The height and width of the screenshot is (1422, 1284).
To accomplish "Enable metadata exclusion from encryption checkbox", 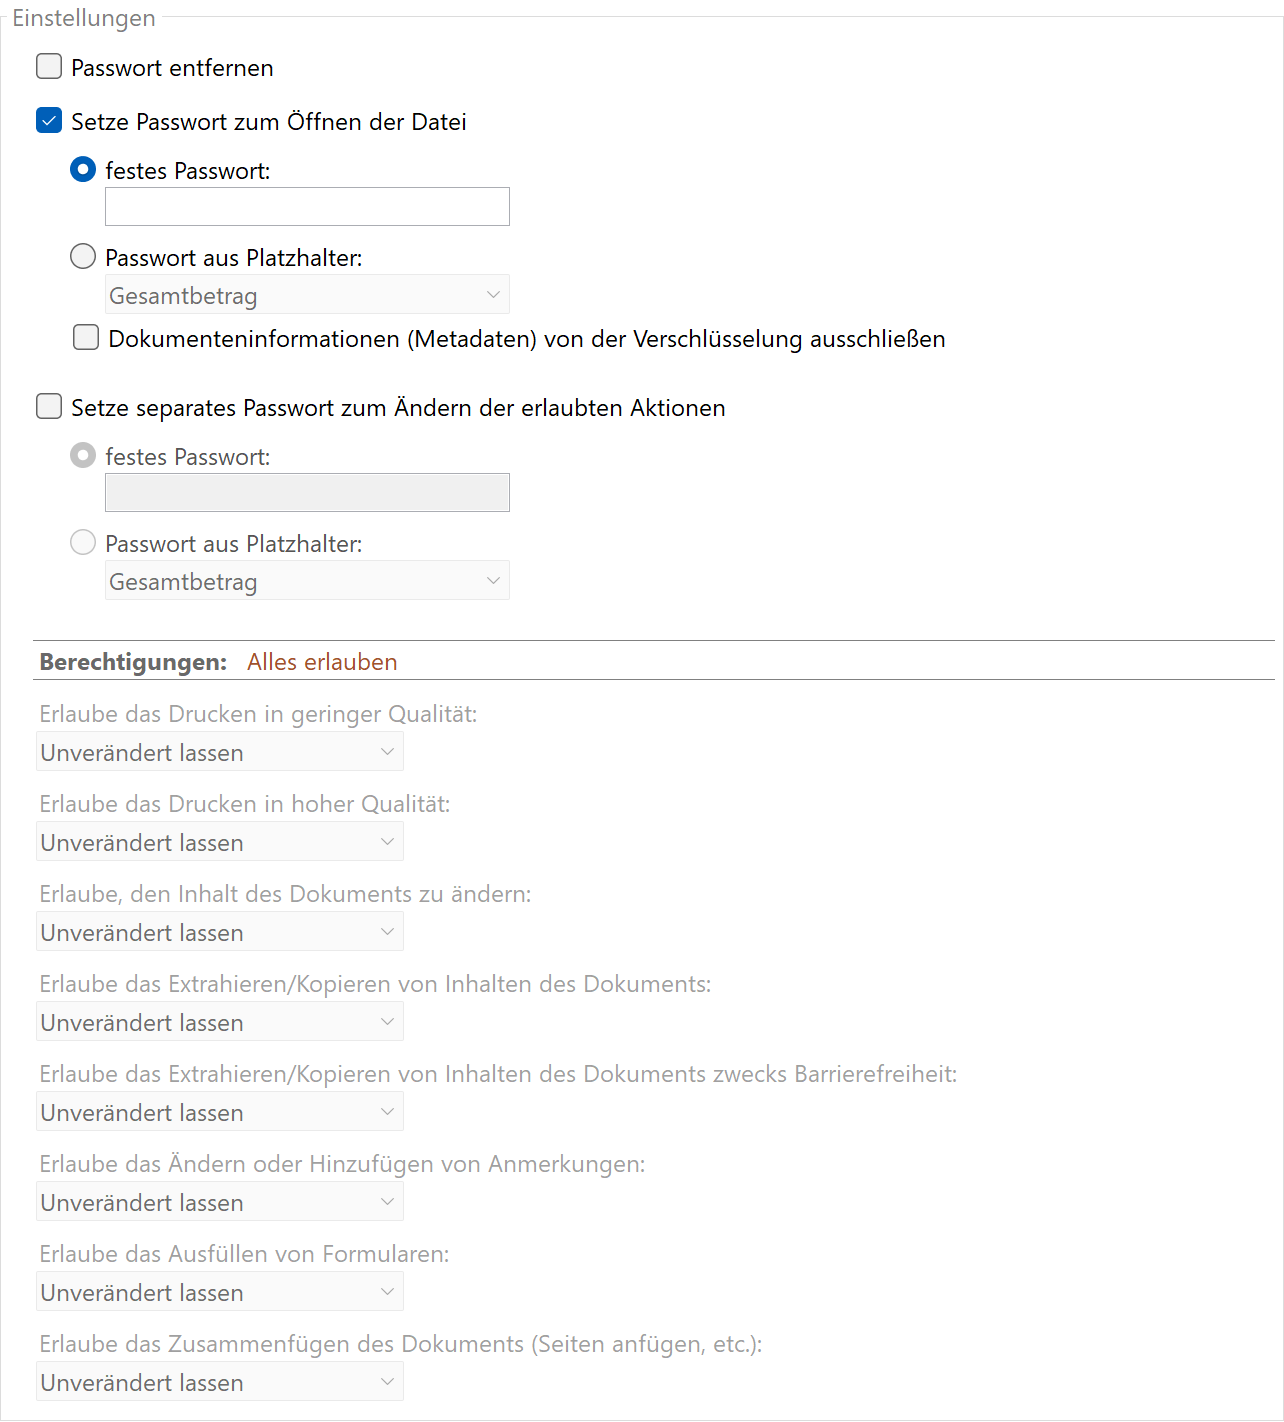I will (86, 338).
